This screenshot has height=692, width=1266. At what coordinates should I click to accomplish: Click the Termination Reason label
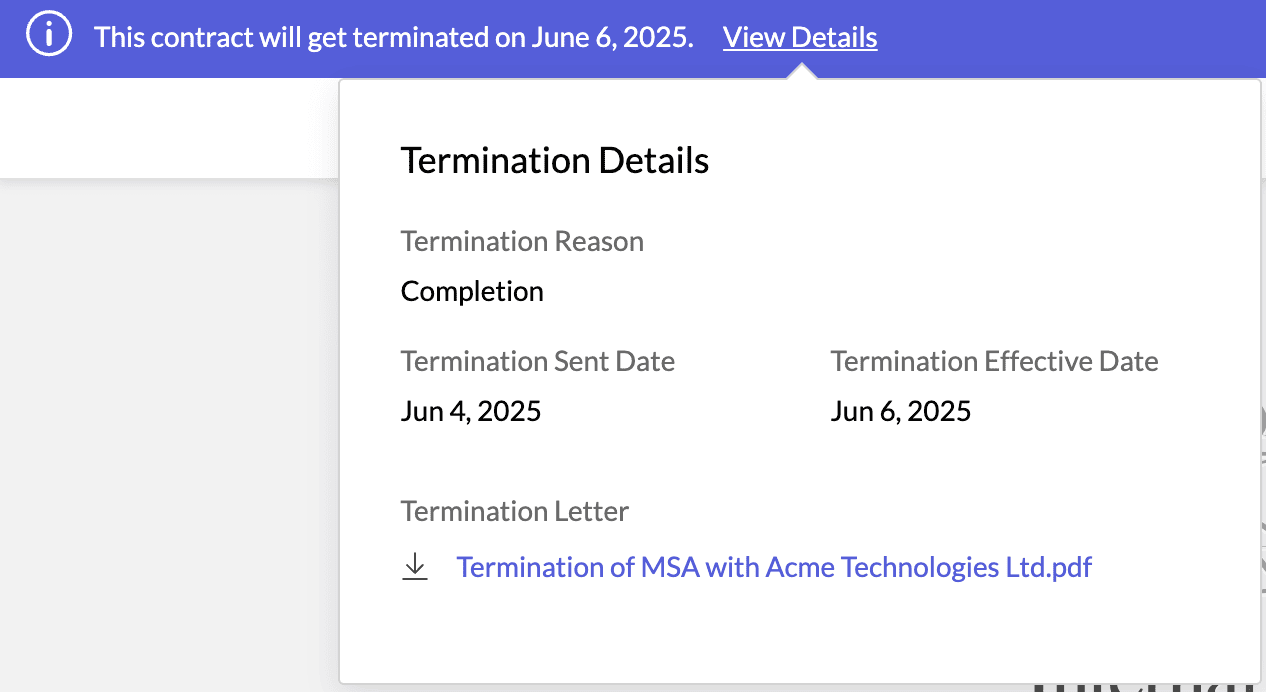click(x=522, y=241)
